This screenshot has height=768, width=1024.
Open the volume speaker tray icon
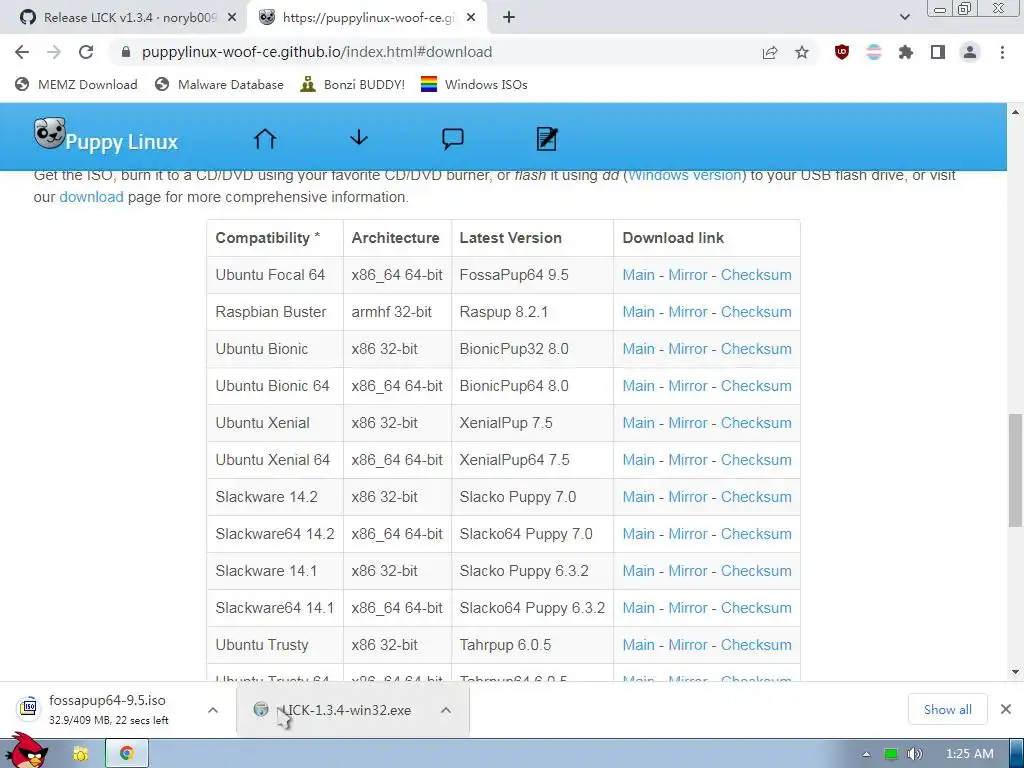pos(914,754)
